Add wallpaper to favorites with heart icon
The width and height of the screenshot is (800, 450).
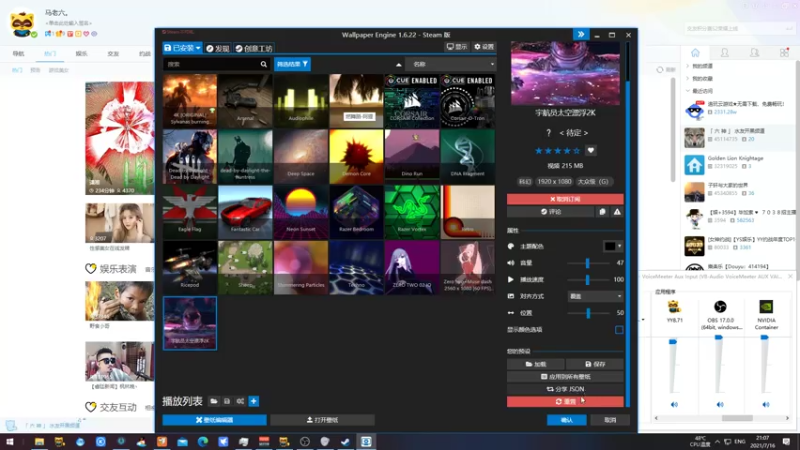[x=591, y=150]
